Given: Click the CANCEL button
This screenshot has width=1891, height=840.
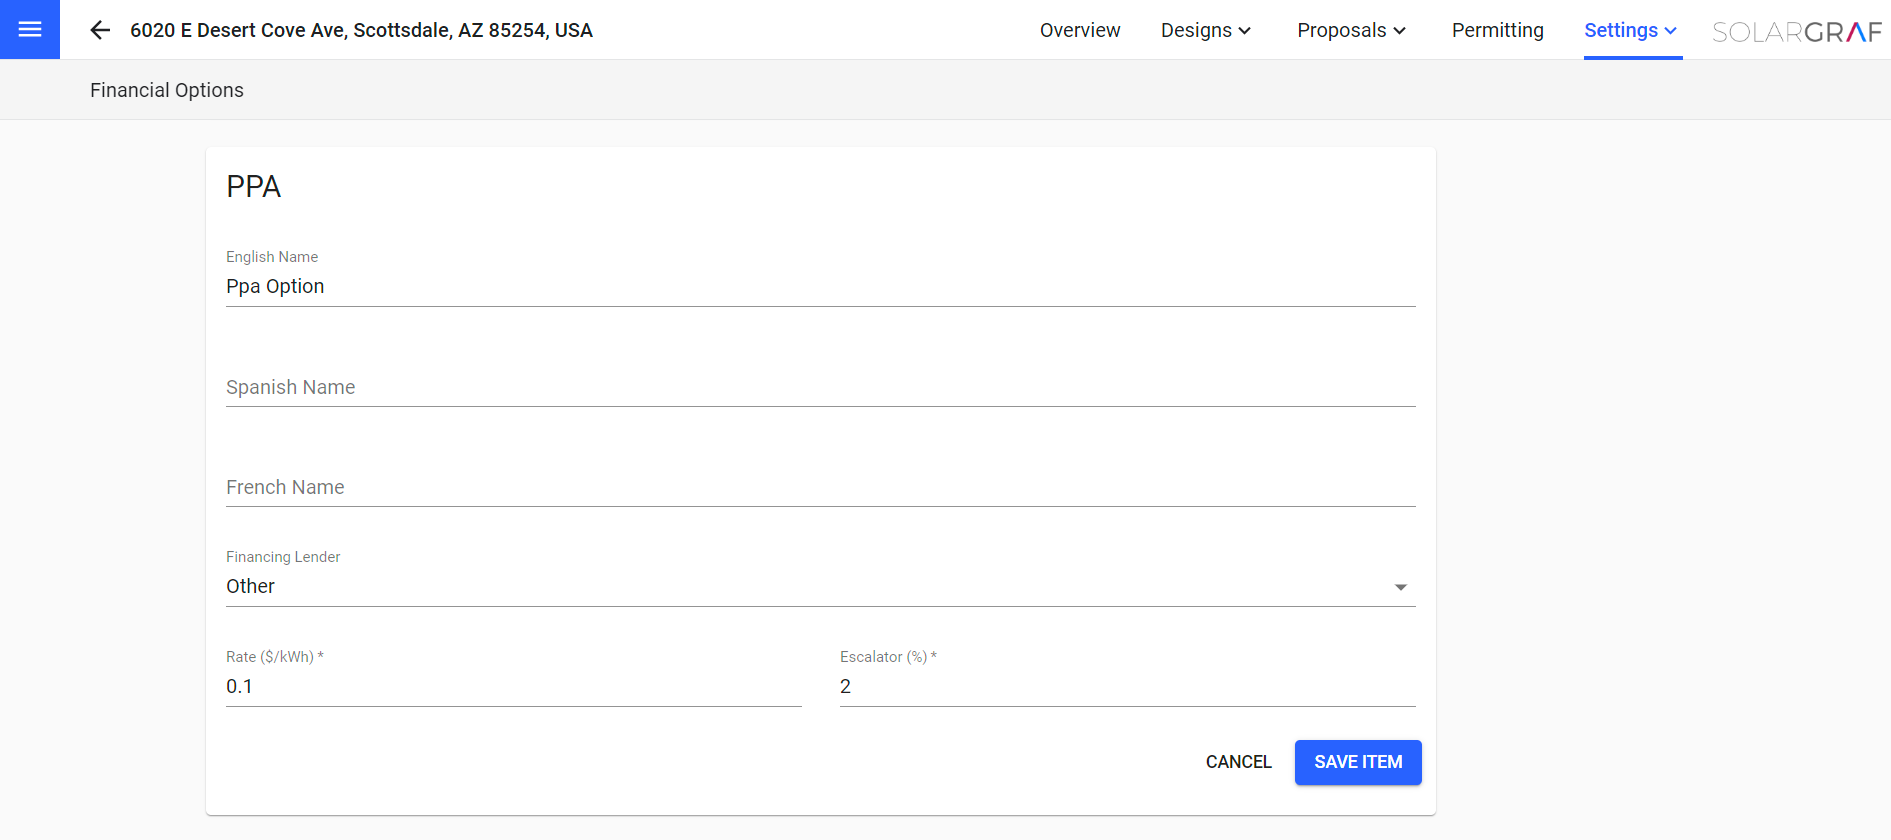Looking at the screenshot, I should coord(1238,762).
